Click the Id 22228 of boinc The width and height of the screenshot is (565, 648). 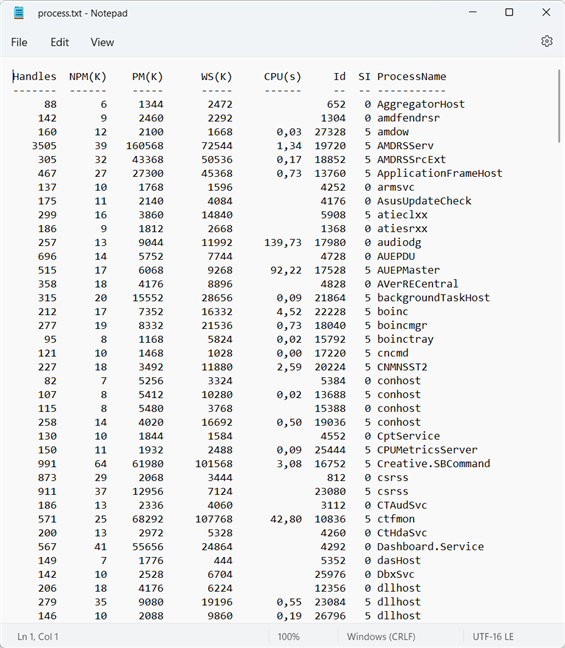tap(330, 312)
